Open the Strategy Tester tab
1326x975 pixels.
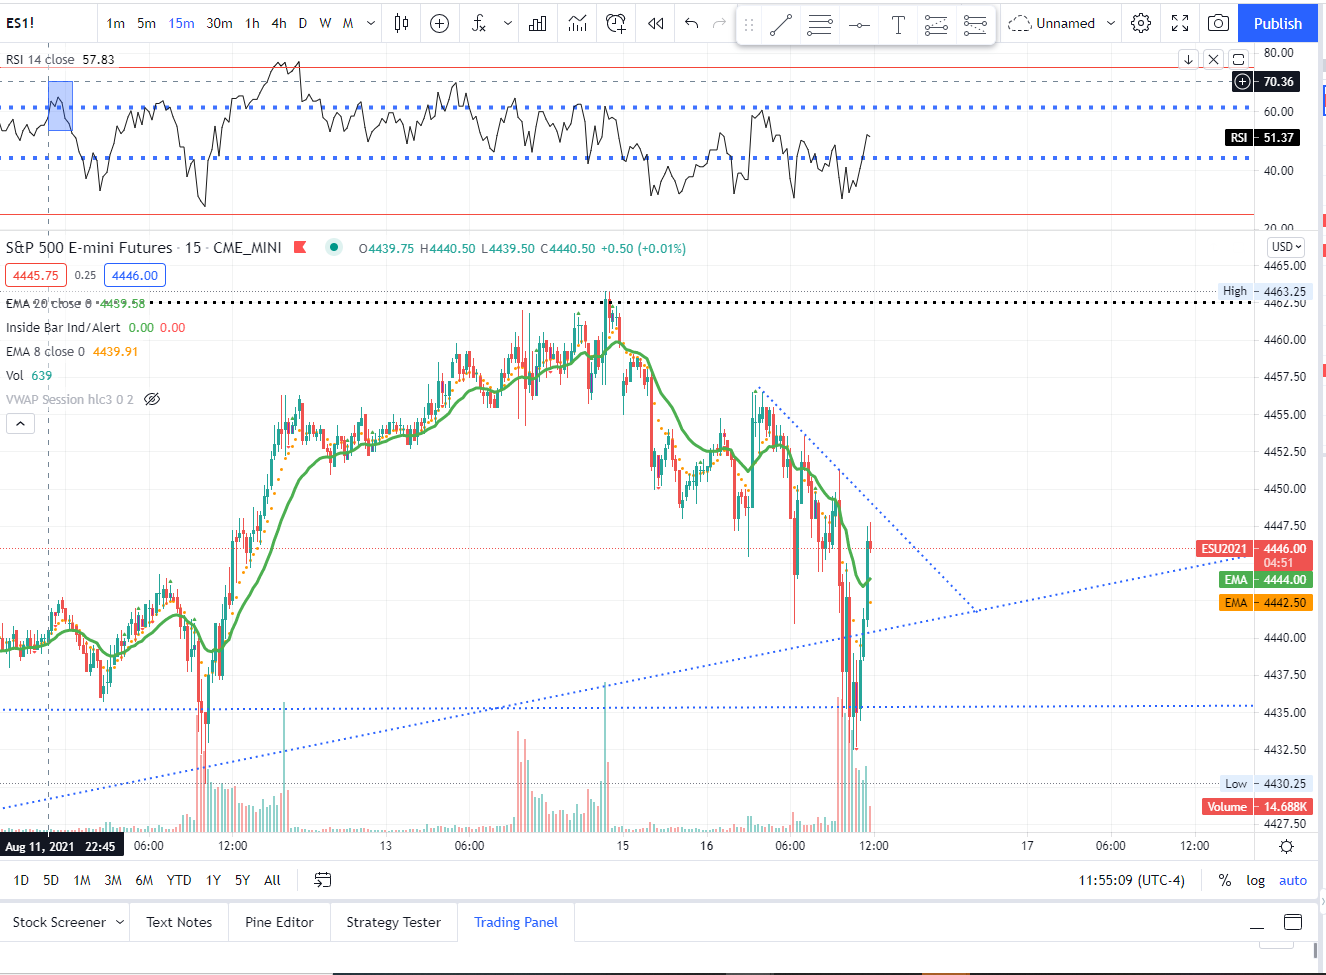[x=393, y=922]
